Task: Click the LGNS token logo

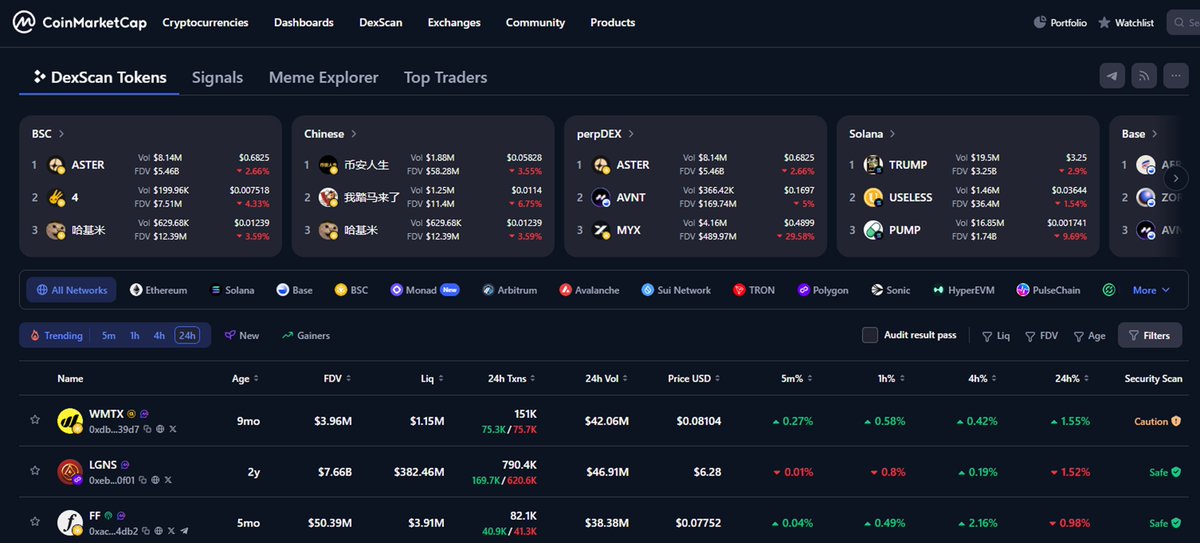Action: [x=69, y=471]
